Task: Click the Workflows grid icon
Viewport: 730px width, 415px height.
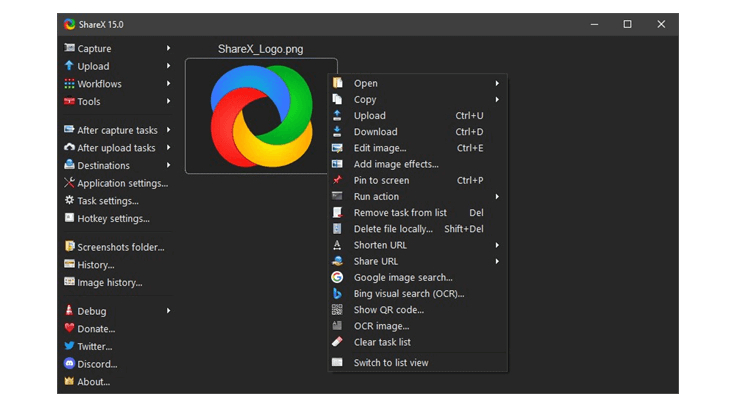Action: click(69, 83)
